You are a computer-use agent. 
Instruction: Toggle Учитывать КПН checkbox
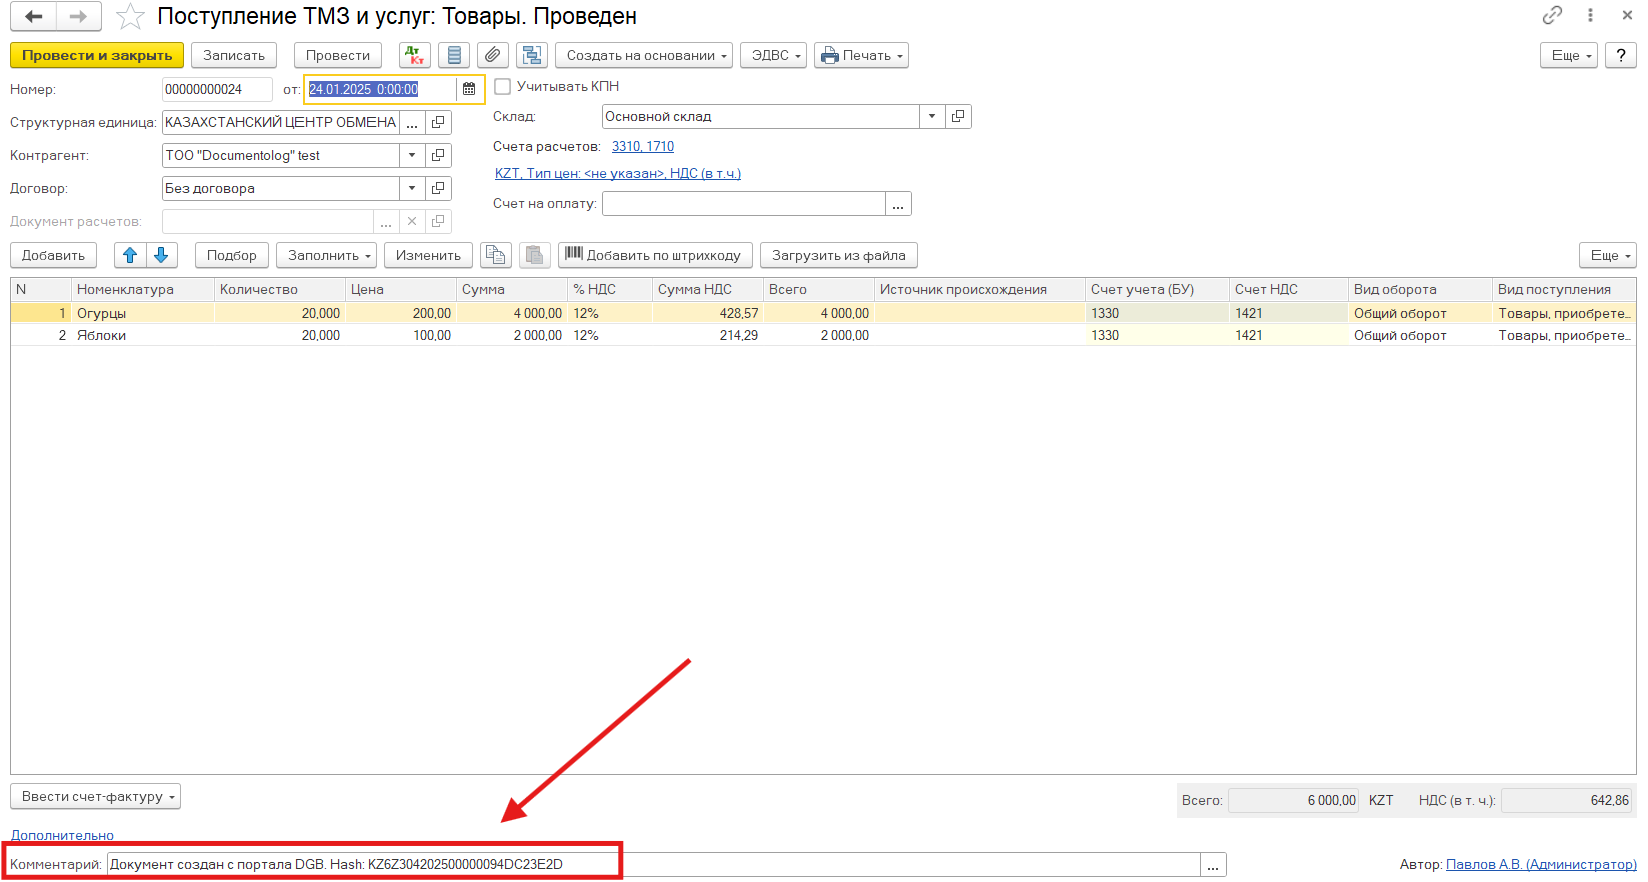coord(503,87)
